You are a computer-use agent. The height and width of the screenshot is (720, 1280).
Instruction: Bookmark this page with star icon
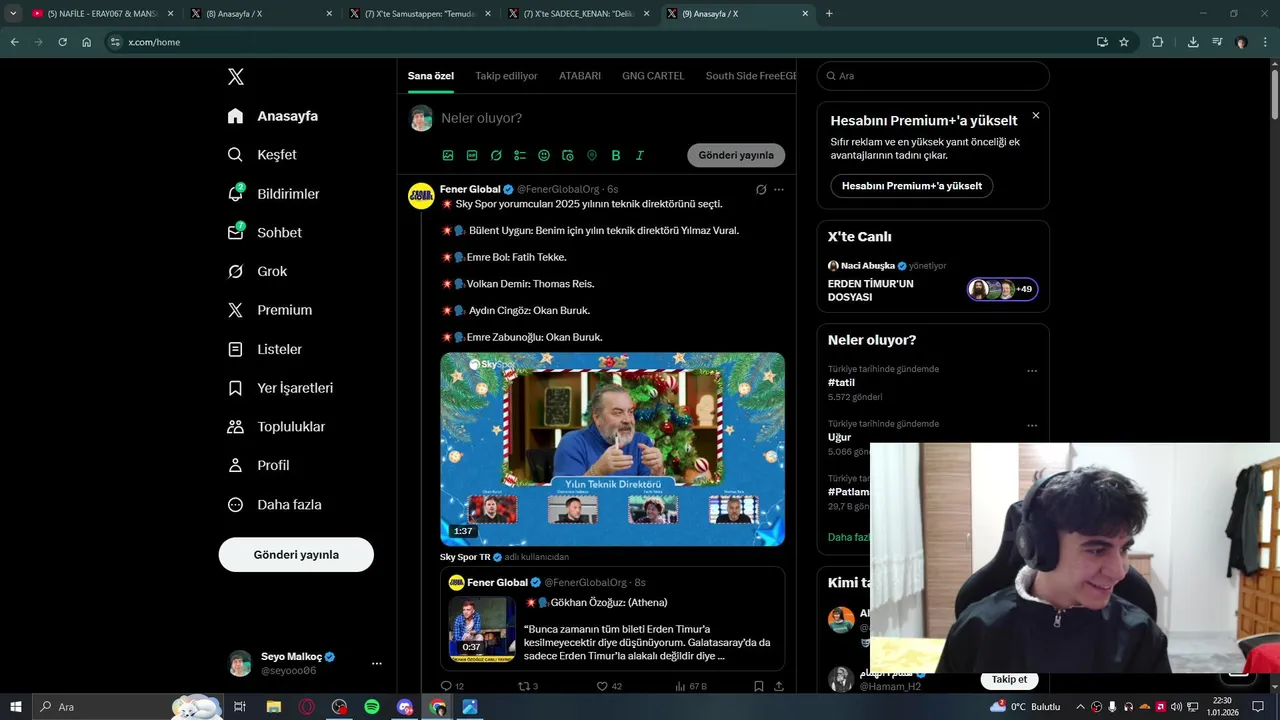pos(1124,42)
